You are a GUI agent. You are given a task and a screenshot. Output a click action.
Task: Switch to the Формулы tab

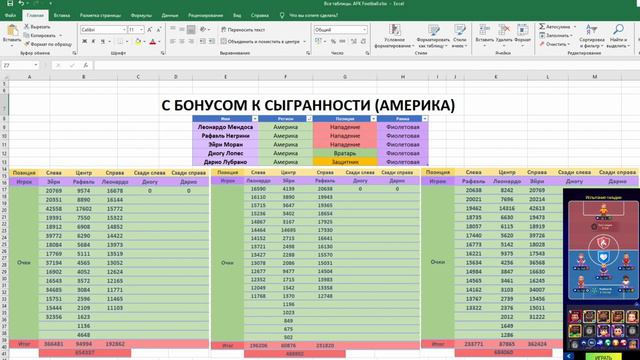(141, 16)
